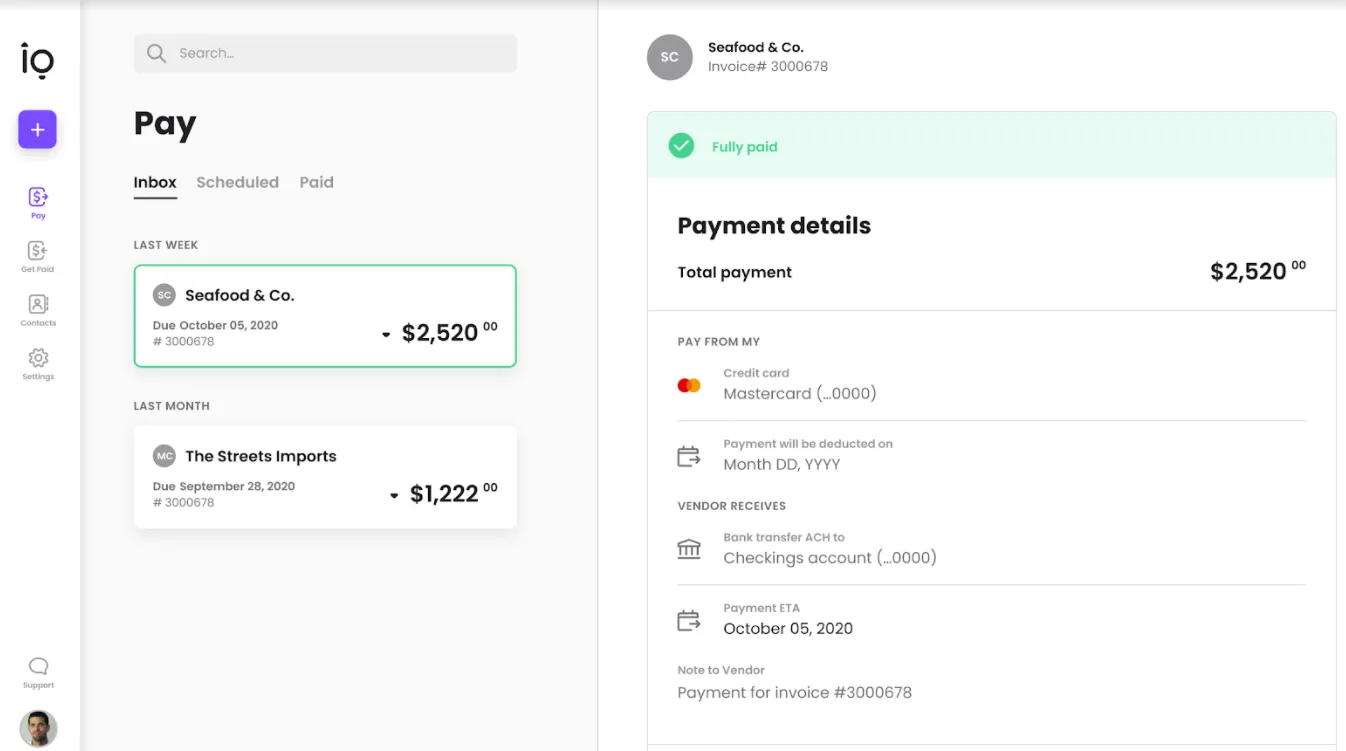The width and height of the screenshot is (1346, 751).
Task: Select The Streets Imports invoice card
Action: point(324,476)
